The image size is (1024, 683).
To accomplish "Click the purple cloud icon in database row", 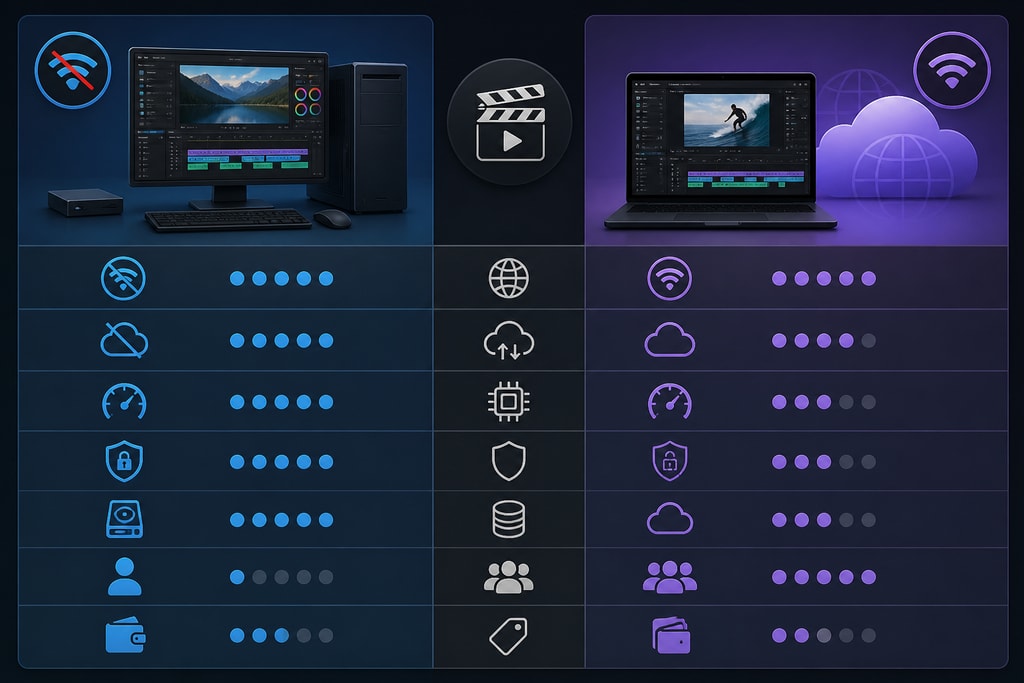I will click(669, 518).
